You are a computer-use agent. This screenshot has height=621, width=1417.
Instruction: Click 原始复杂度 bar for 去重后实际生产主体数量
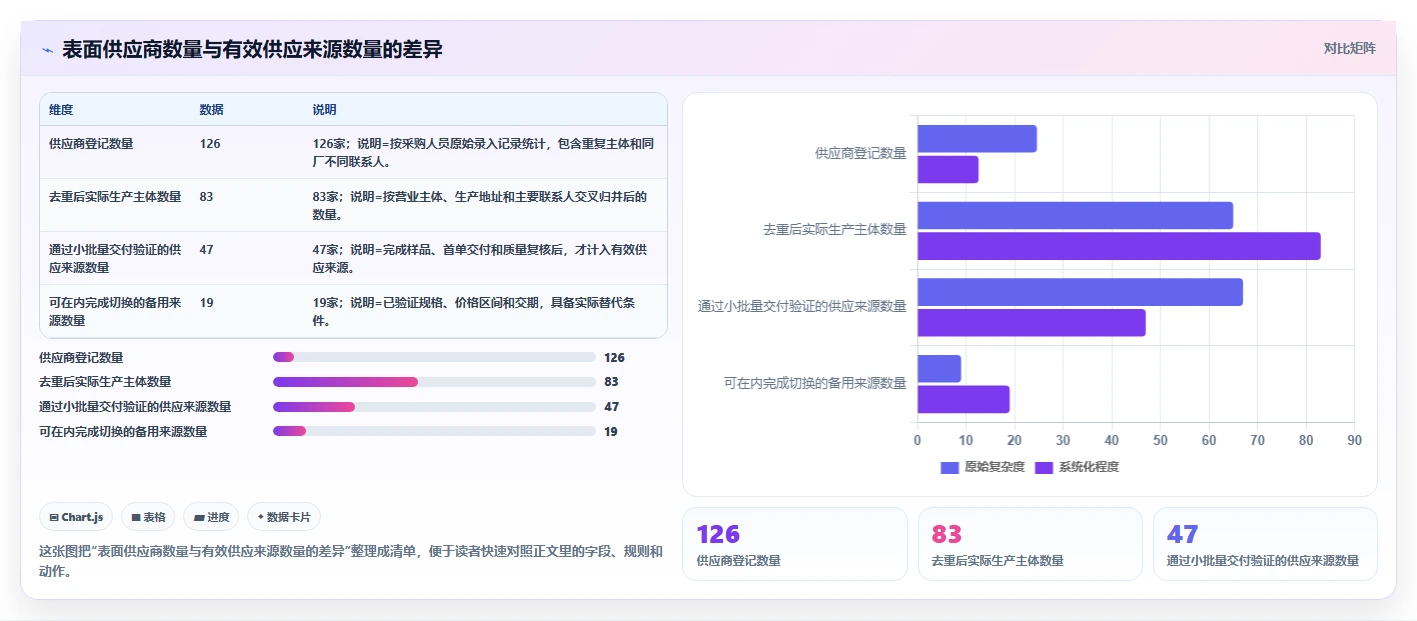click(x=1075, y=215)
